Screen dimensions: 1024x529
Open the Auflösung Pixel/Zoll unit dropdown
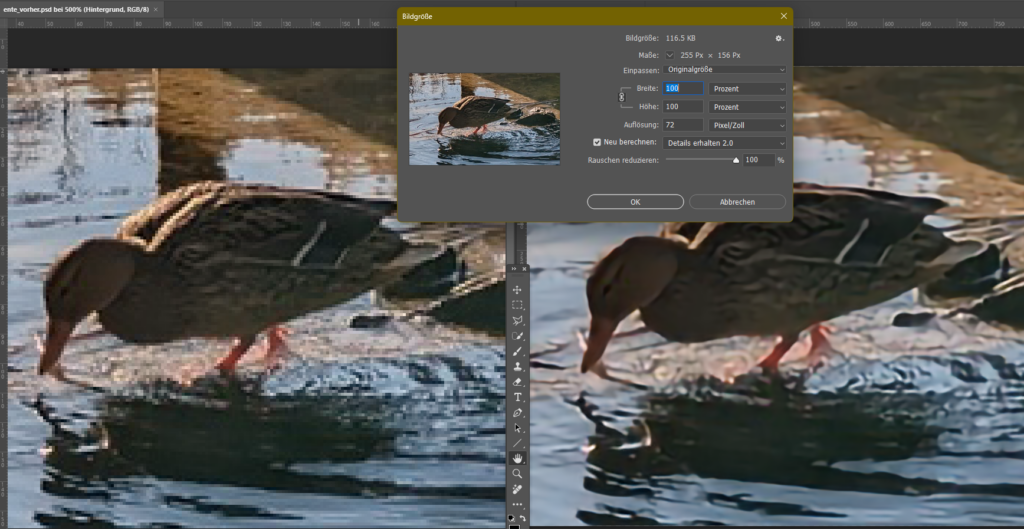coord(748,125)
